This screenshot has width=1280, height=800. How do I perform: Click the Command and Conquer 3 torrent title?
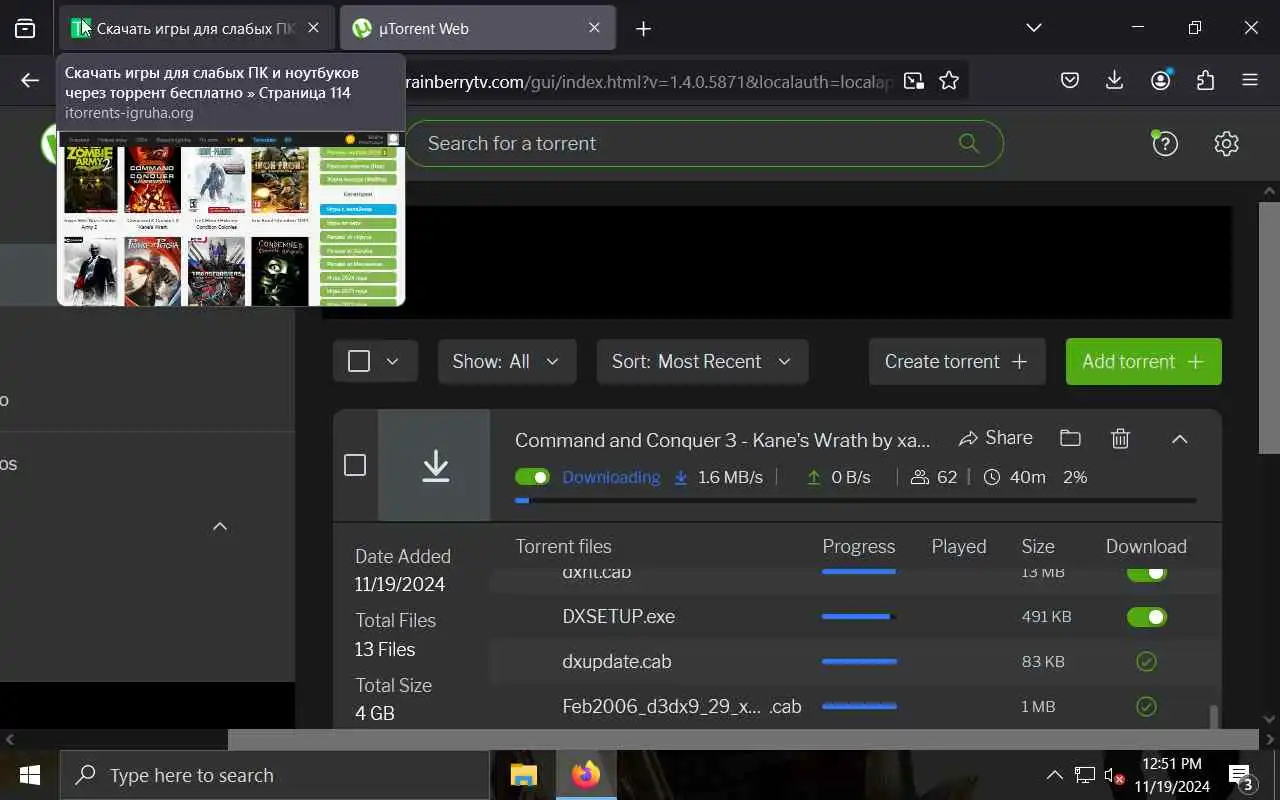(x=722, y=440)
